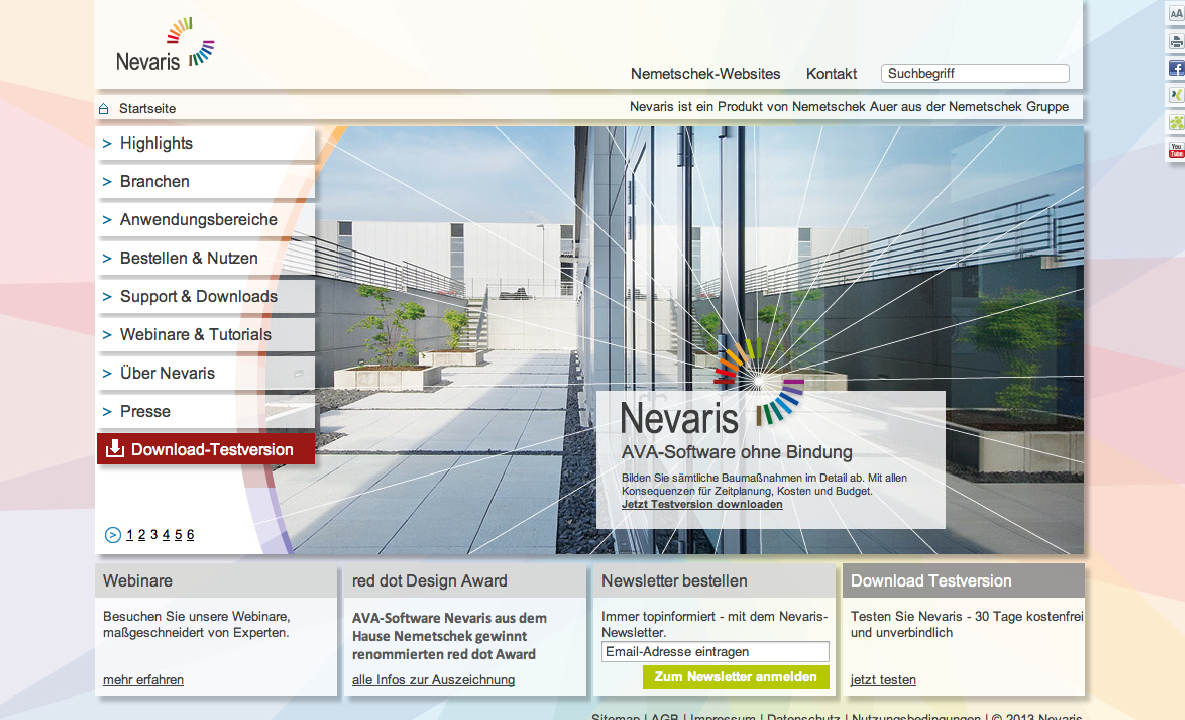This screenshot has height=720, width=1185.
Task: Open the Branchen menu item
Action: click(x=206, y=181)
